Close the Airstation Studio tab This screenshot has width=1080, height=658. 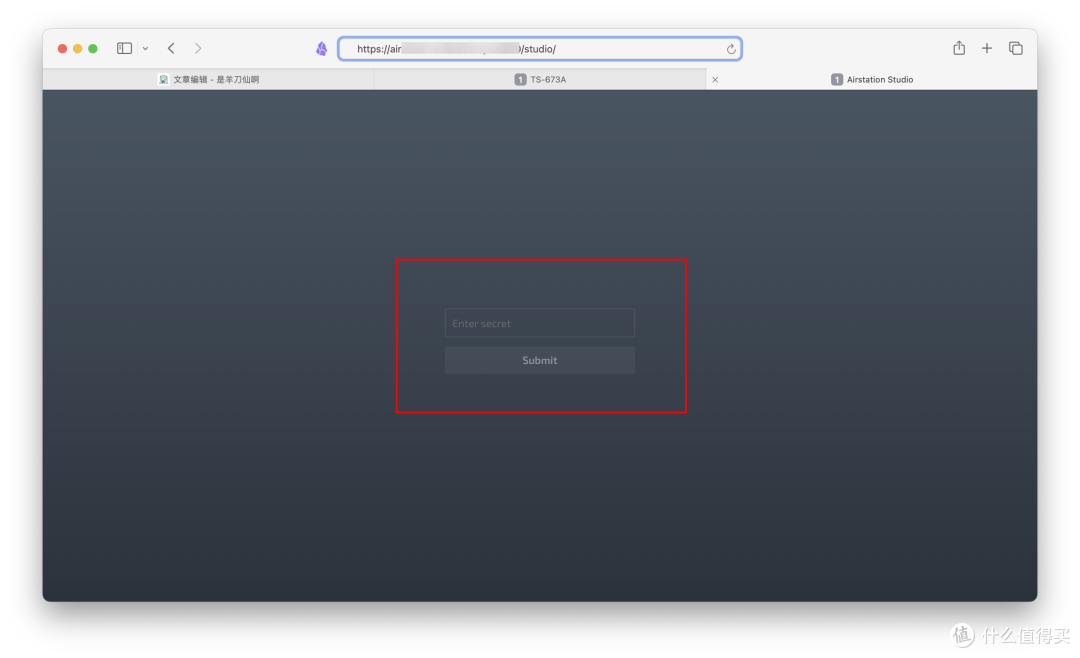point(715,79)
